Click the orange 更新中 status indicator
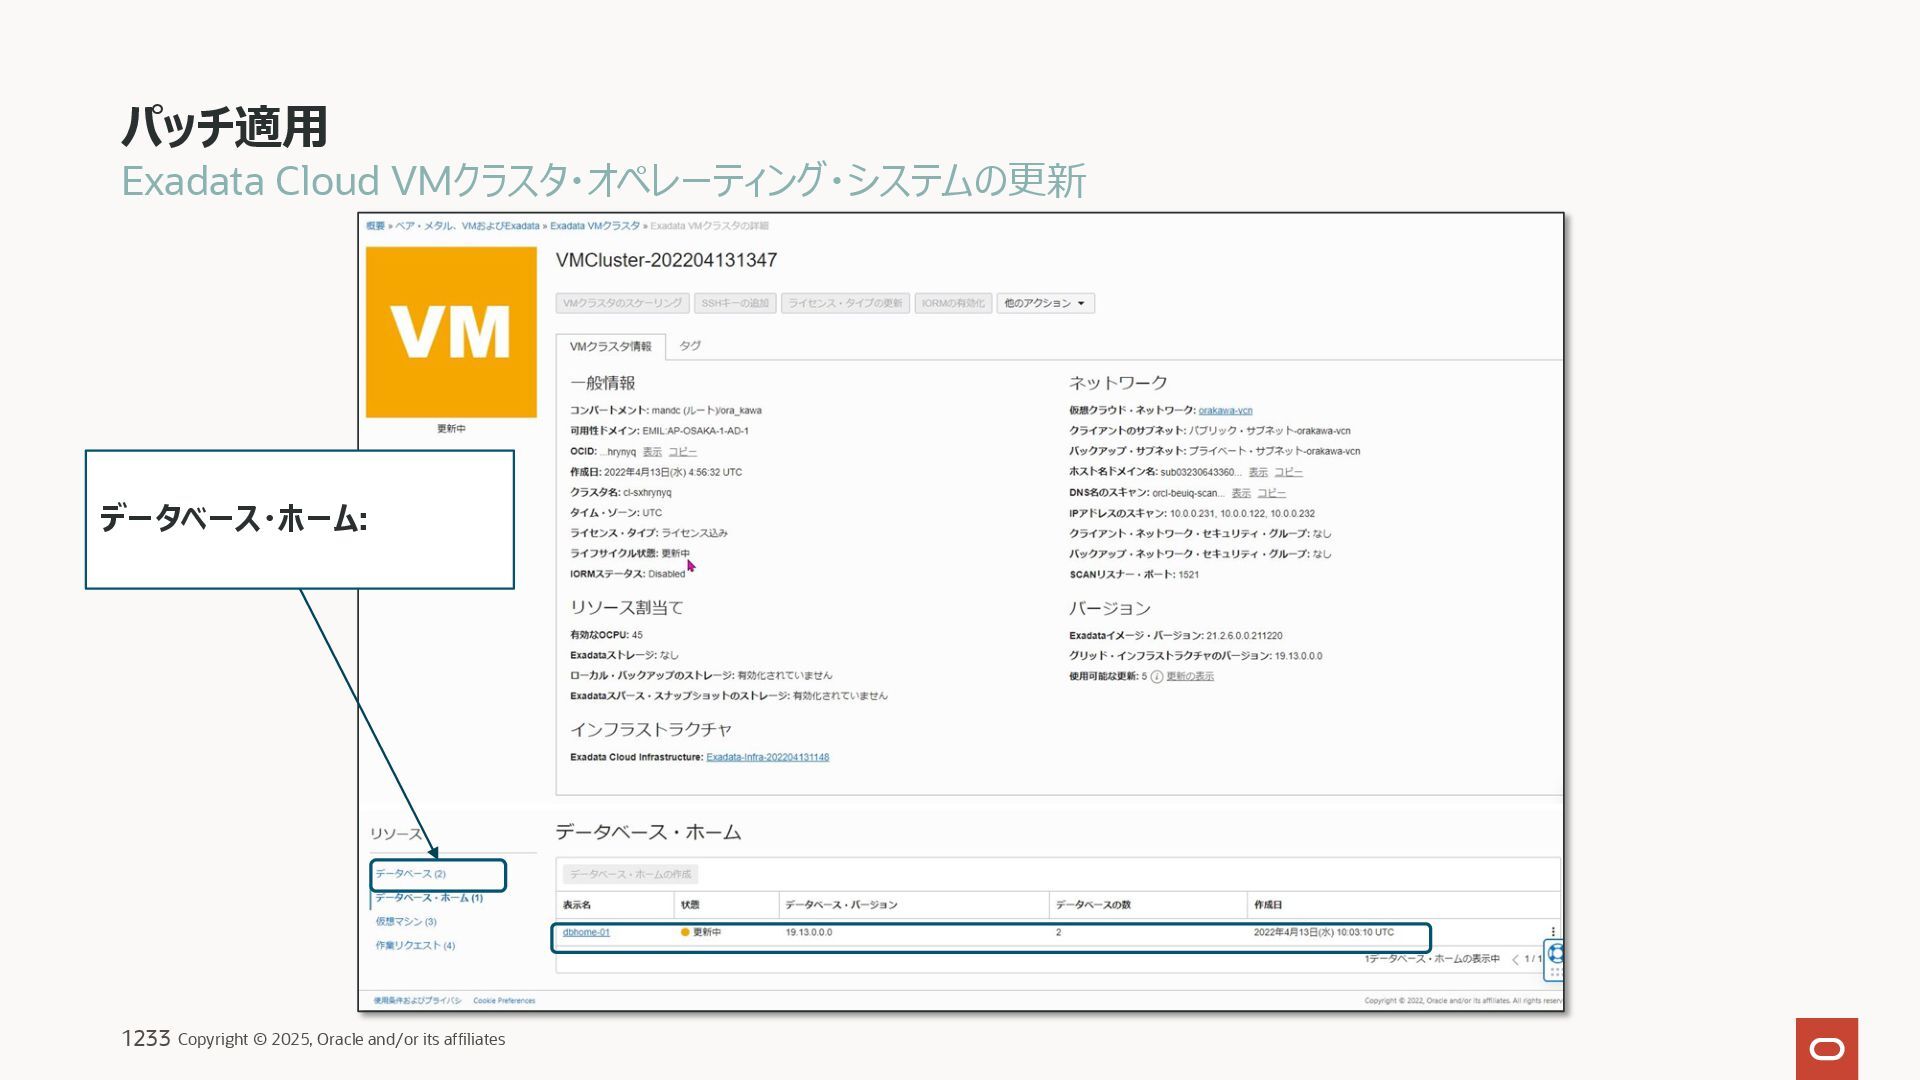The height and width of the screenshot is (1080, 1920). pos(685,932)
